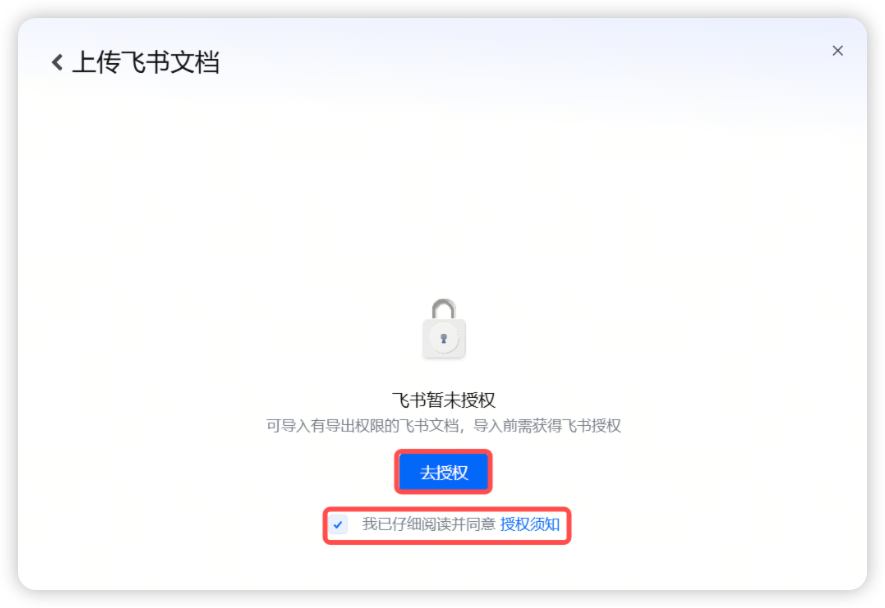The image size is (885, 608).
Task: Close the 上传飞书文档 dialog with X
Action: [x=838, y=51]
